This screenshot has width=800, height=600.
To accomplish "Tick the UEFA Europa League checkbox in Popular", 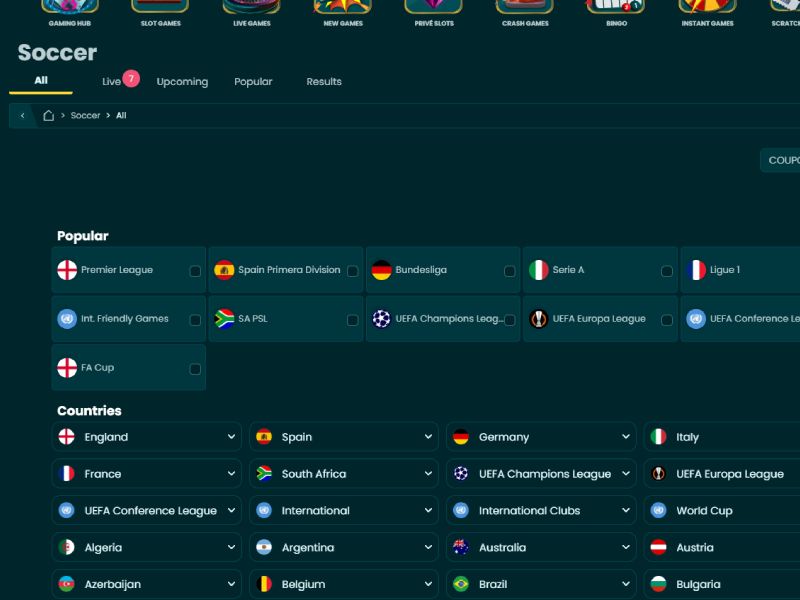I will (666, 320).
